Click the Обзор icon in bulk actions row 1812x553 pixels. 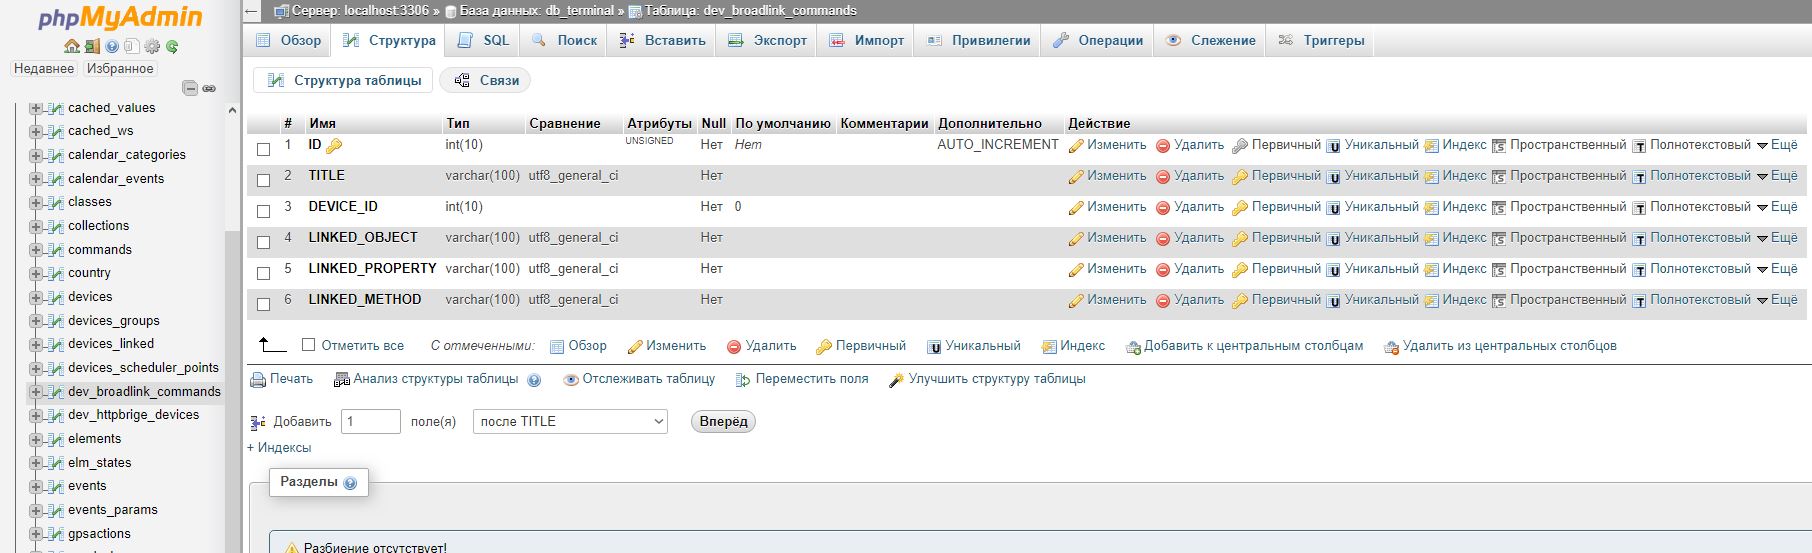tap(557, 346)
